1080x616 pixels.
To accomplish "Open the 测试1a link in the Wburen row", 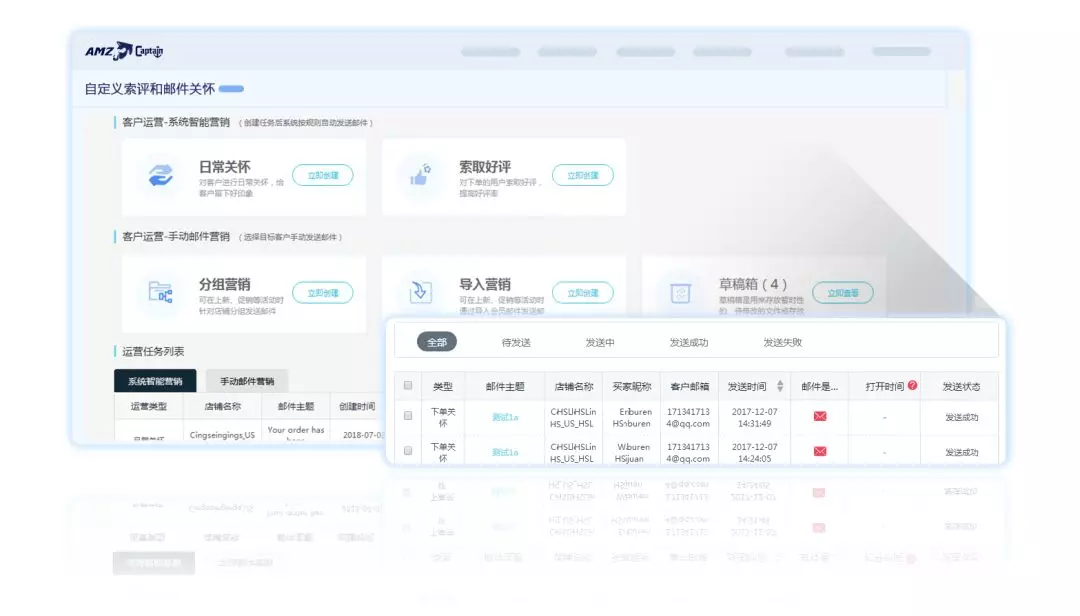I will tap(505, 452).
